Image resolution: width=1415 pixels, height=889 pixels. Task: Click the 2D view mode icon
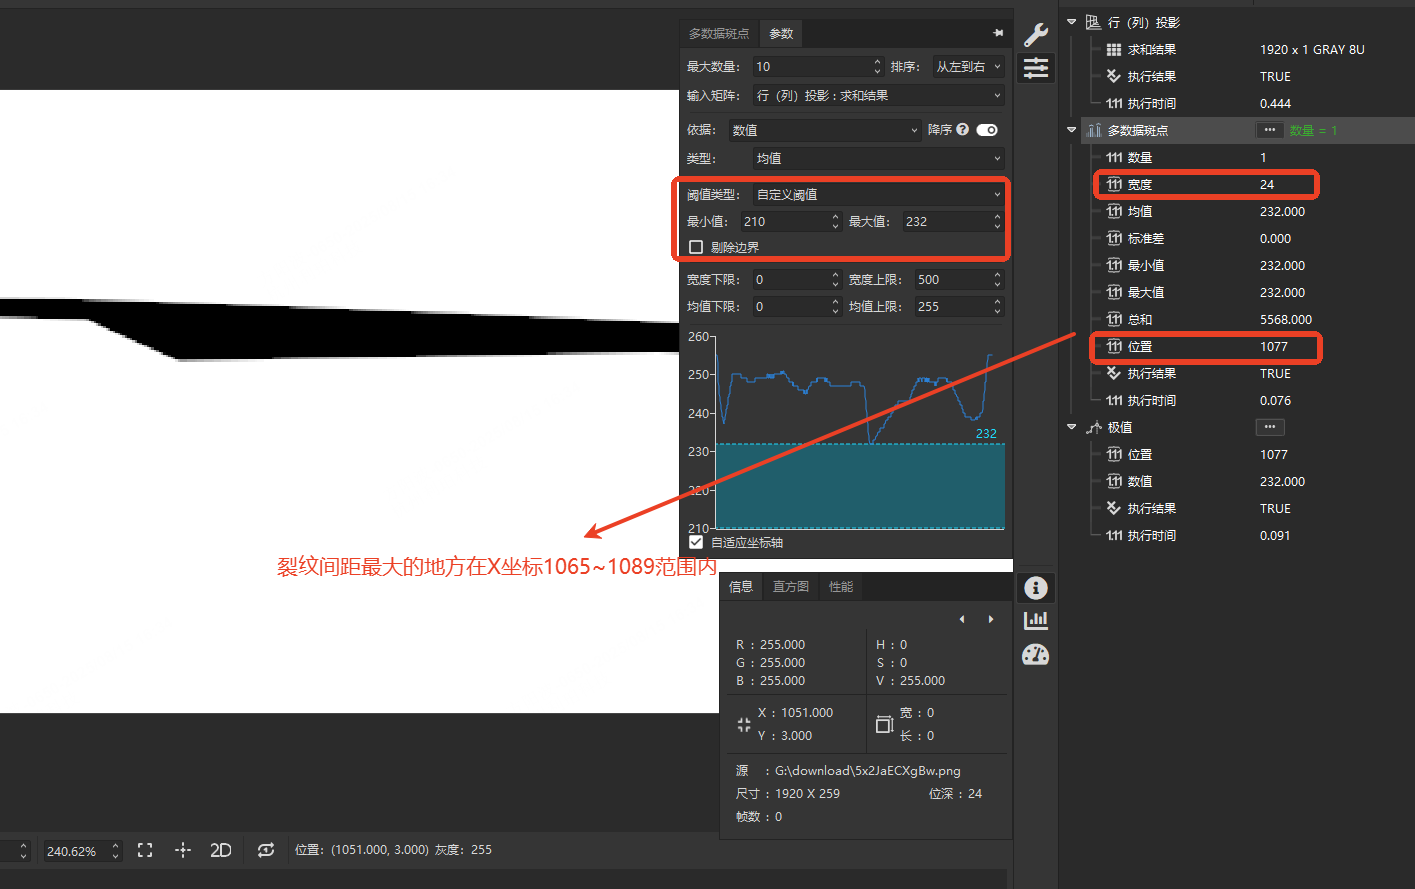coord(221,850)
